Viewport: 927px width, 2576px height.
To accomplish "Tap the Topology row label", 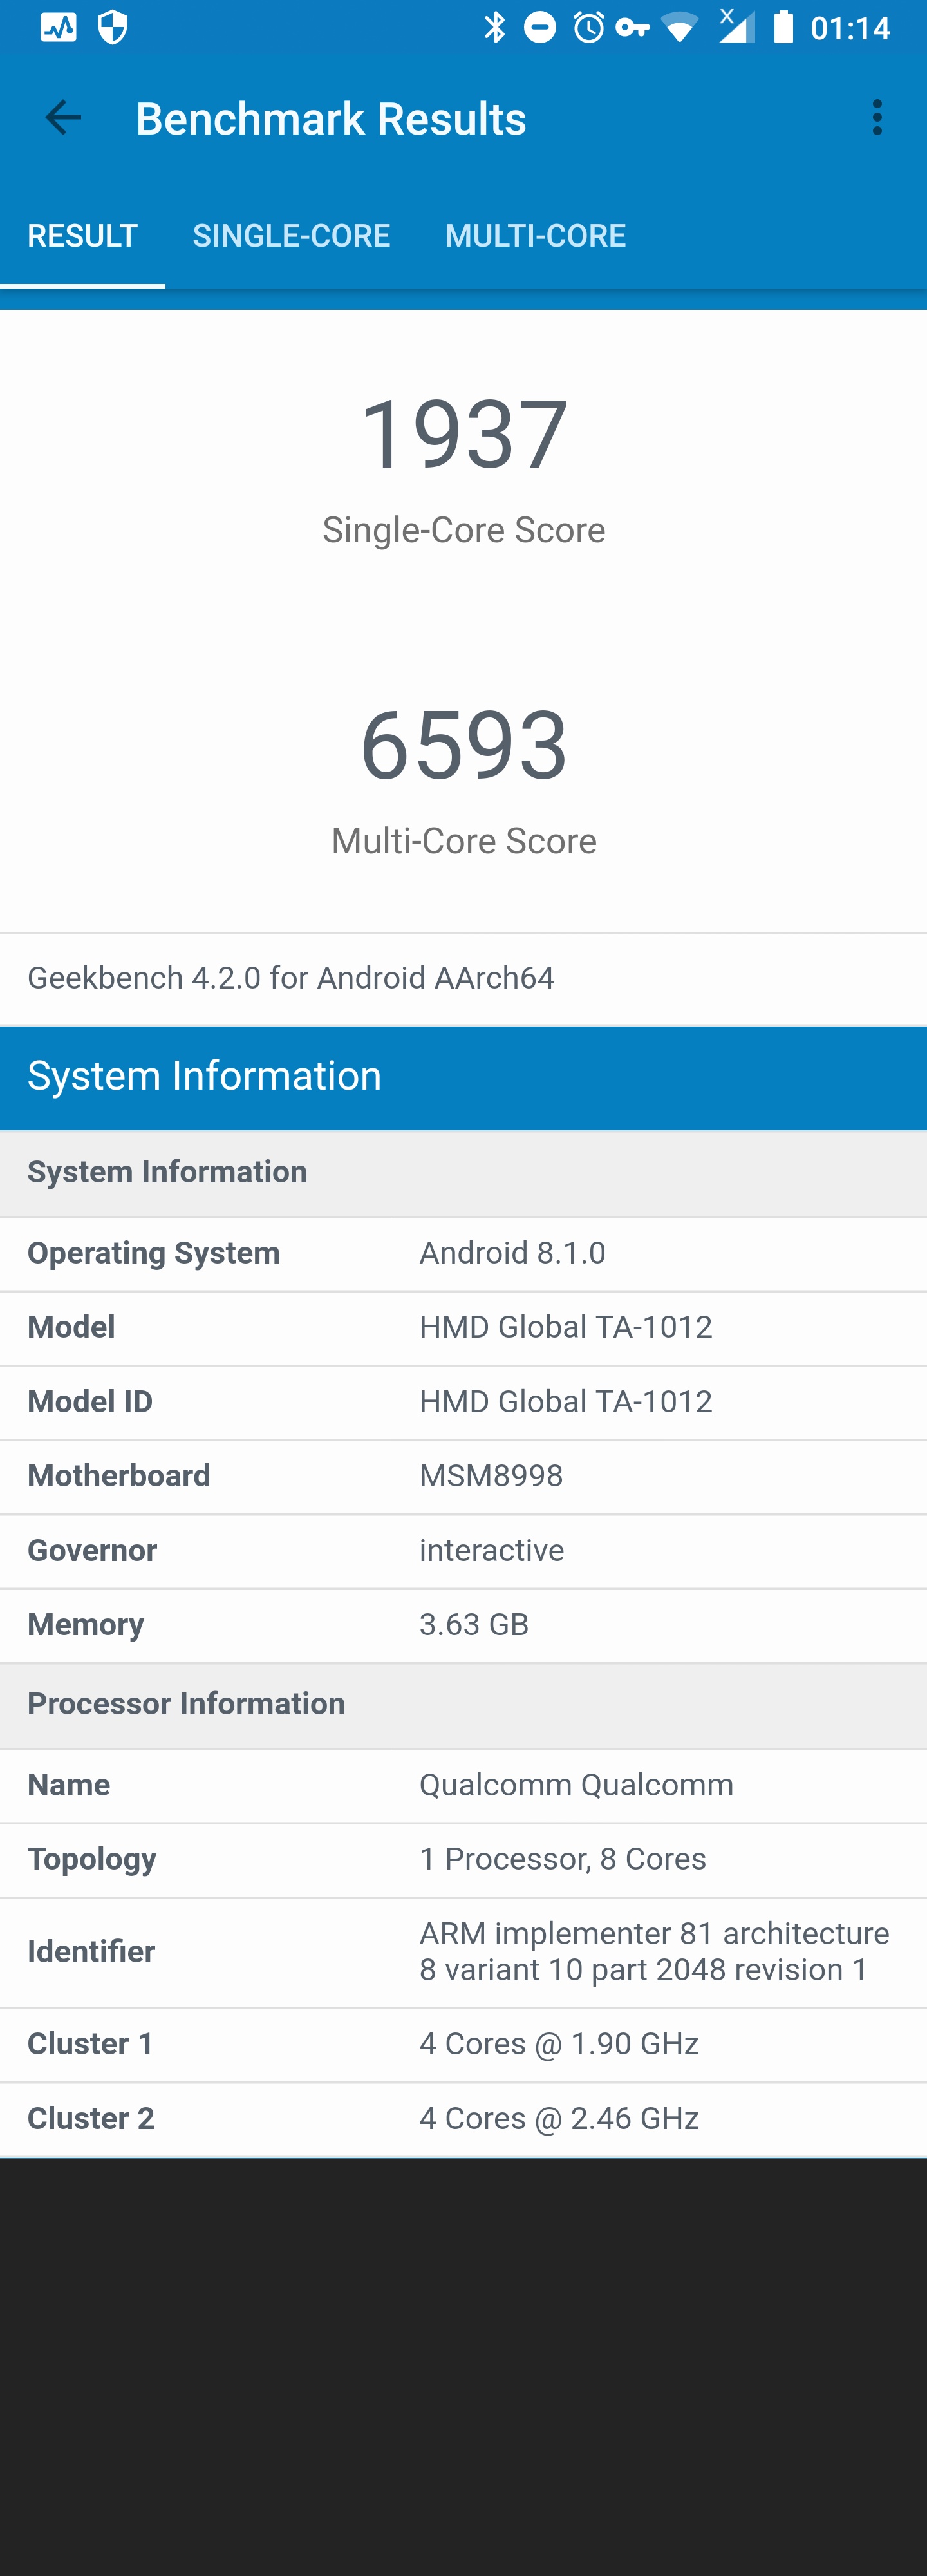I will (92, 1860).
